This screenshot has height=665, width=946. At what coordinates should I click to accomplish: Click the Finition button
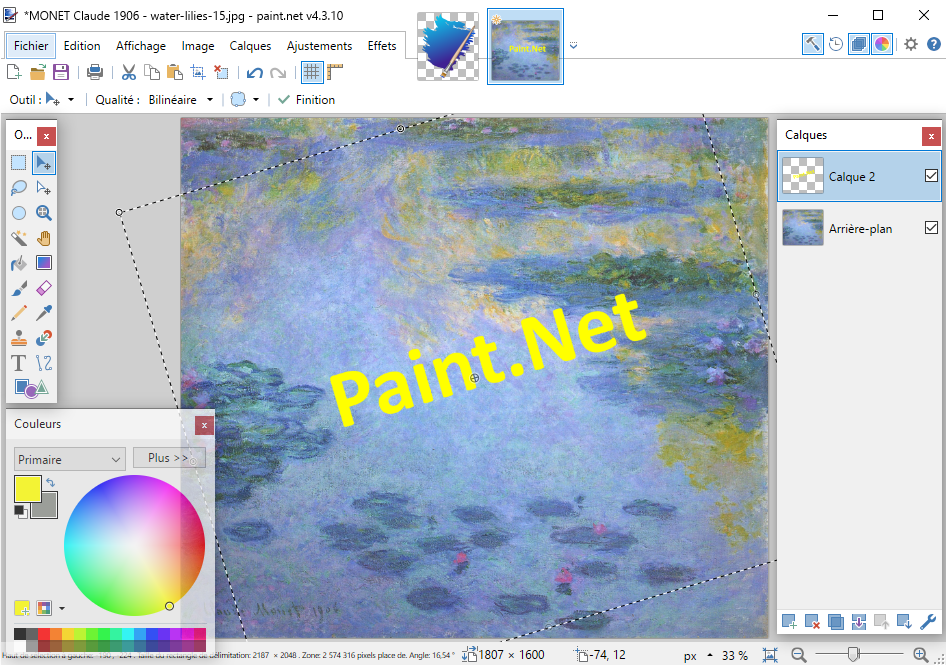click(x=306, y=100)
